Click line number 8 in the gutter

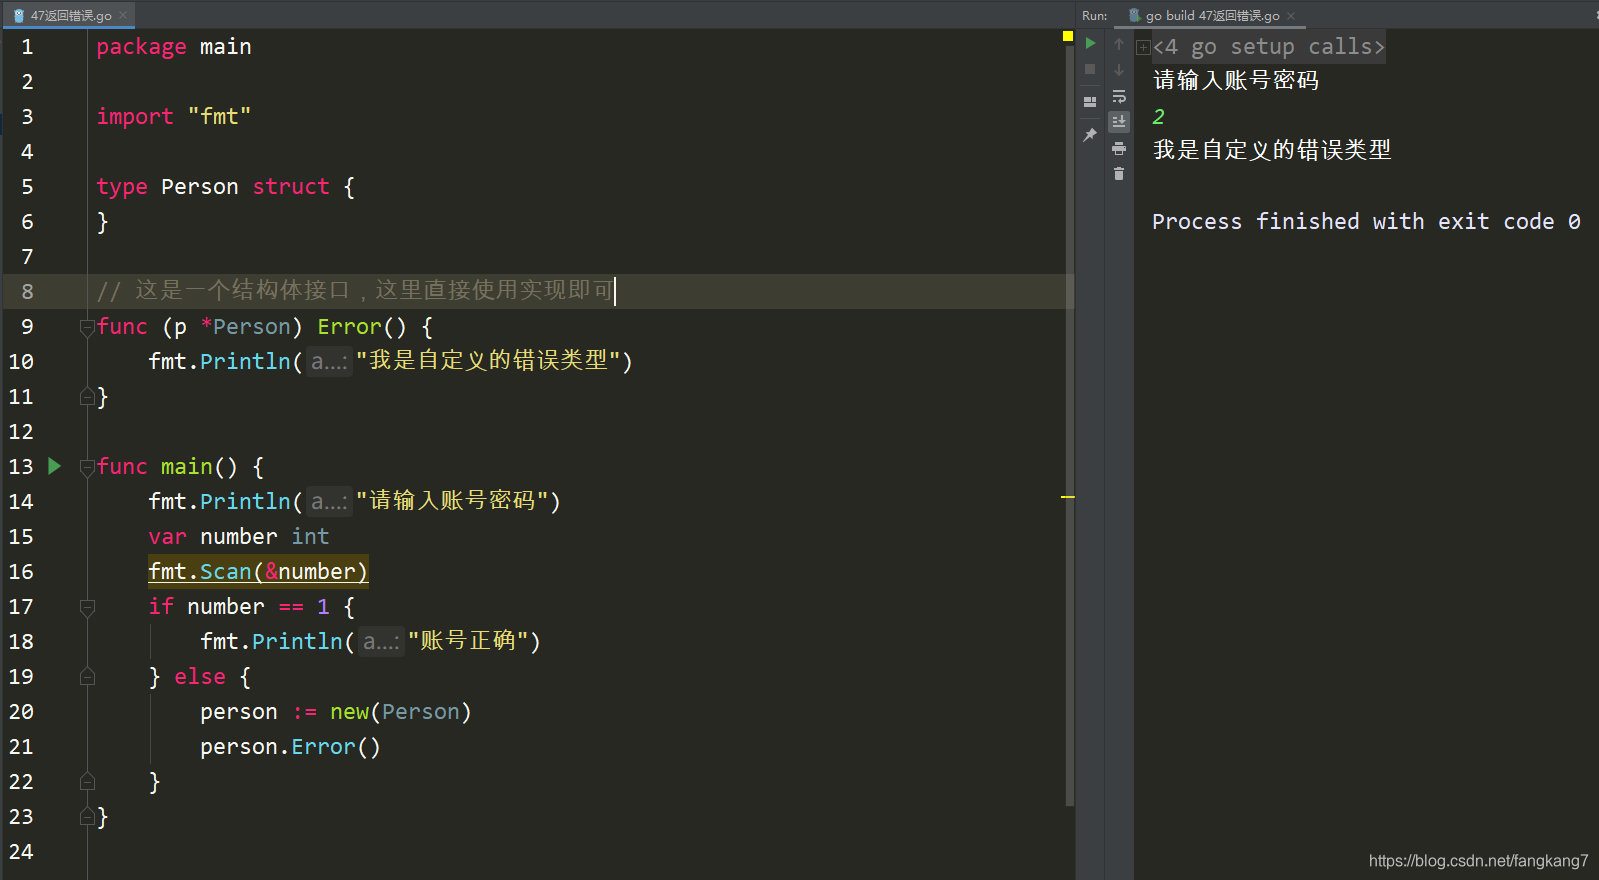pos(27,292)
